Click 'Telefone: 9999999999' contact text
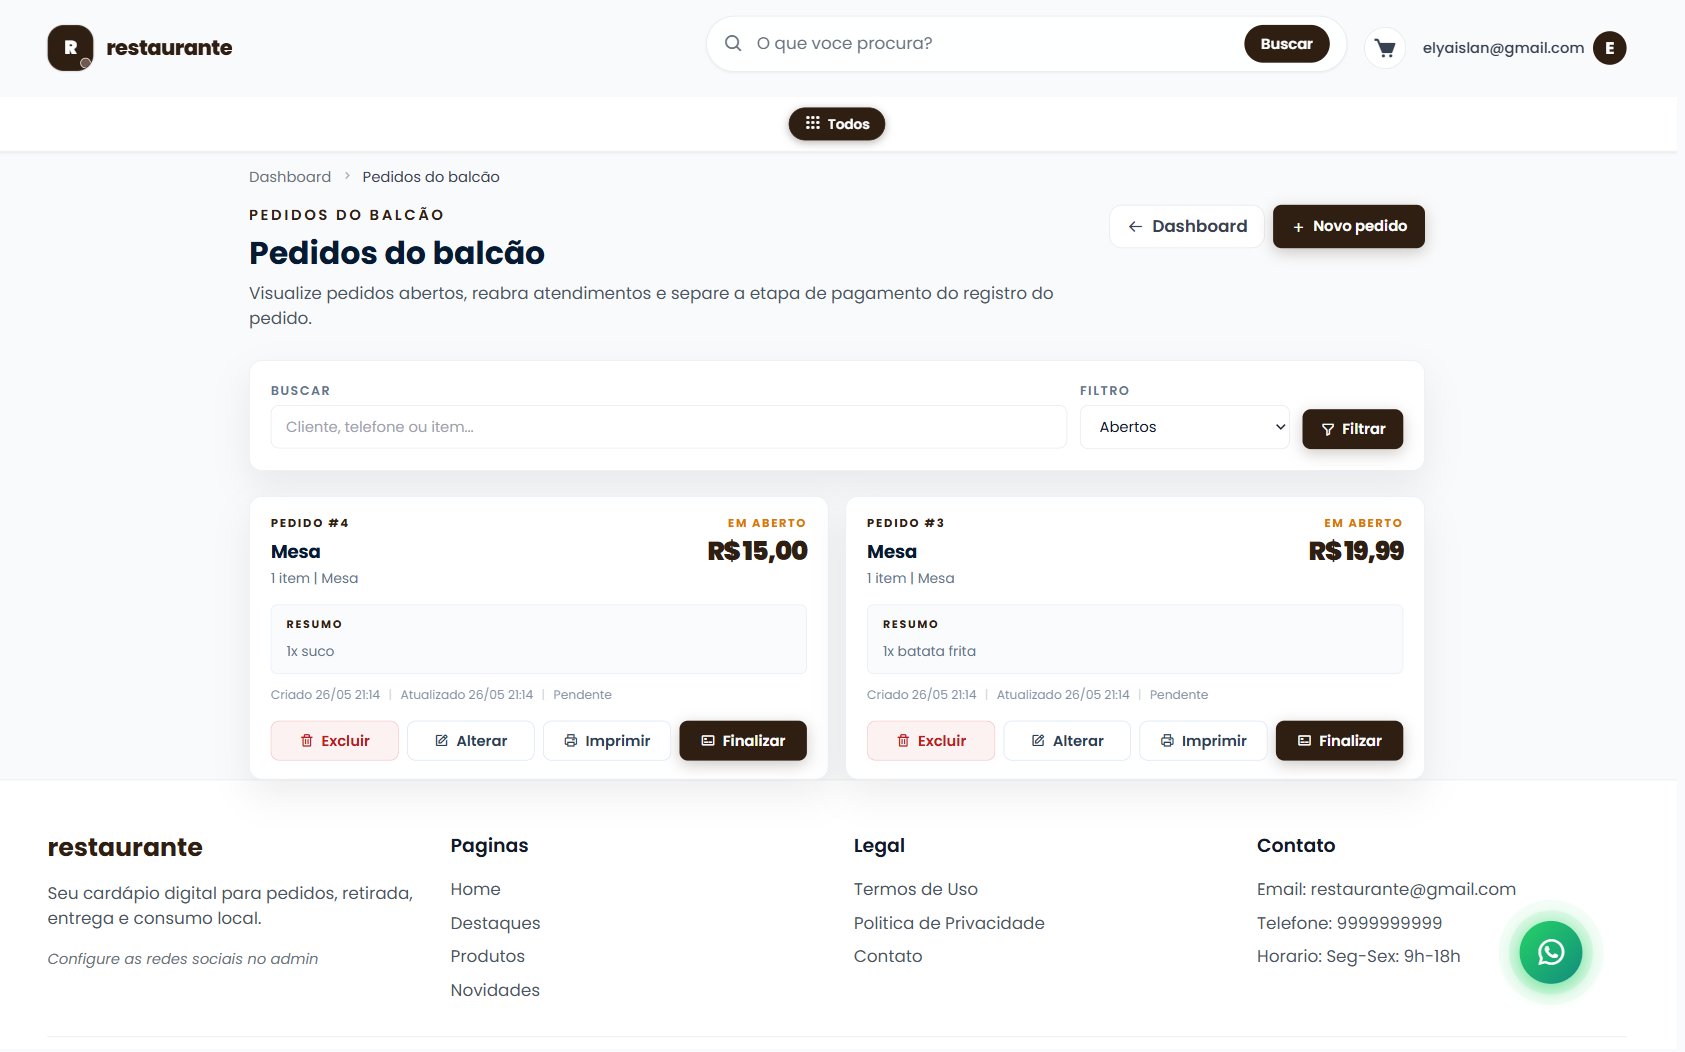This screenshot has width=1685, height=1052. (x=1349, y=923)
